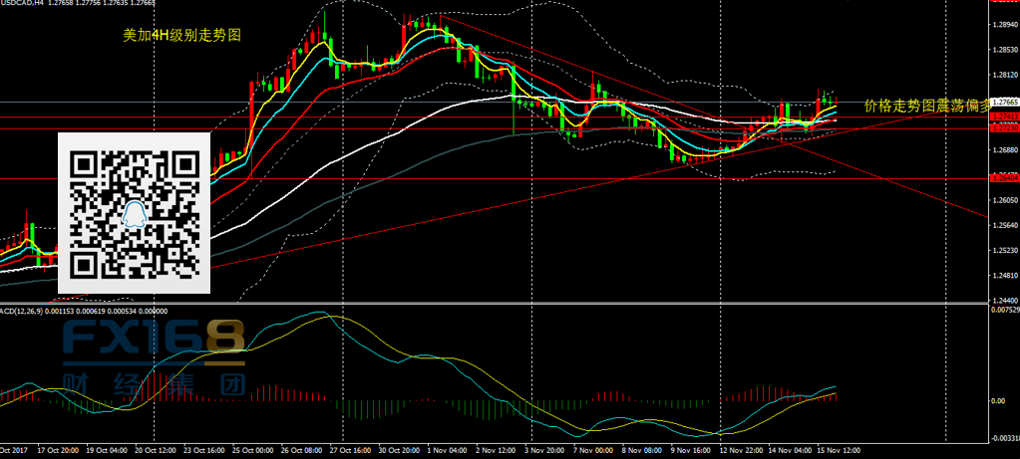Click the 7 Nov 00:00 time axis label
This screenshot has height=459, width=1020.
592,450
